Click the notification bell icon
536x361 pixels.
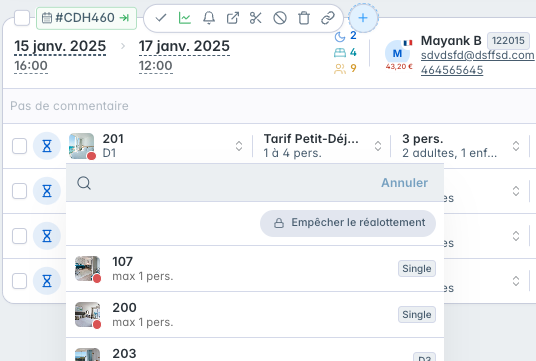pyautogui.click(x=209, y=18)
